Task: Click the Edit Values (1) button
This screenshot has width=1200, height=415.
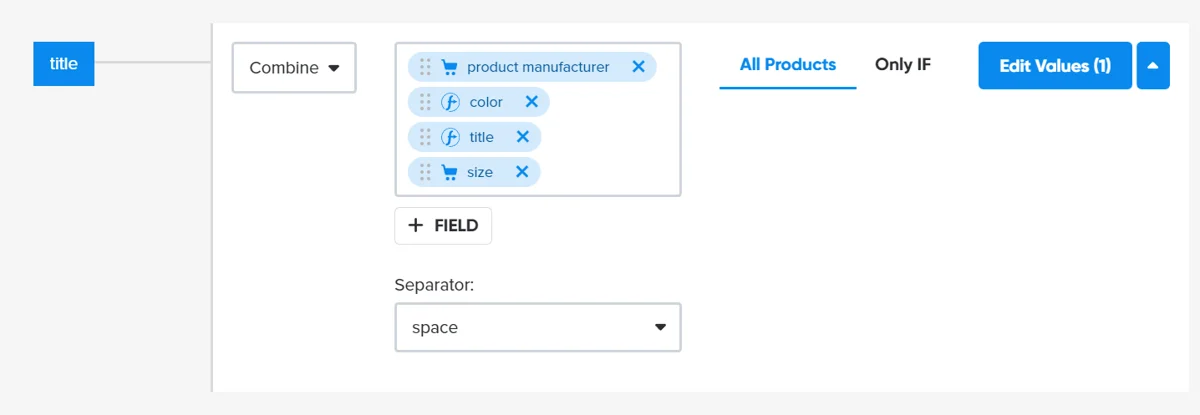Action: pyautogui.click(x=1055, y=66)
